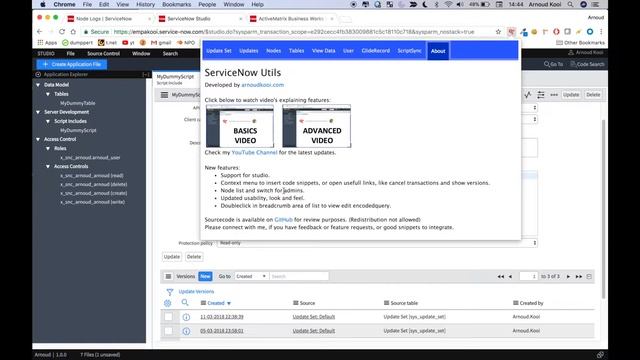The width and height of the screenshot is (640, 360).
Task: Select the (read) access control entry
Action: coord(92,176)
